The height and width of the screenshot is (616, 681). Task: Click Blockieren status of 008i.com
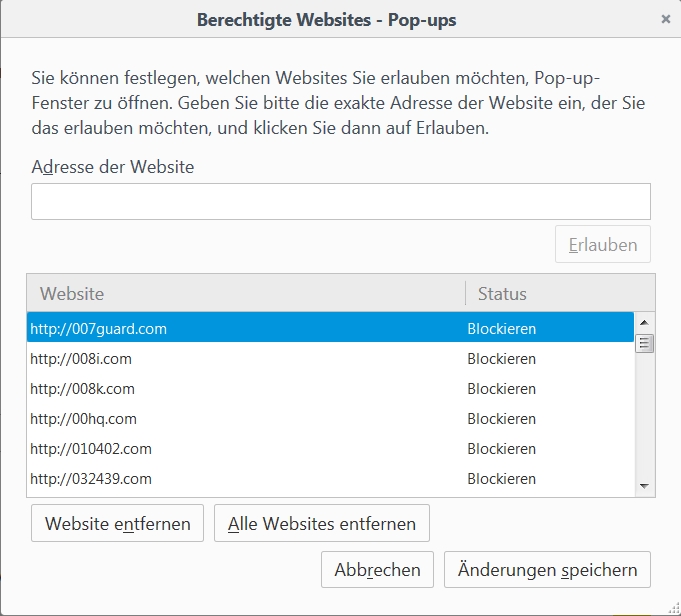(501, 358)
